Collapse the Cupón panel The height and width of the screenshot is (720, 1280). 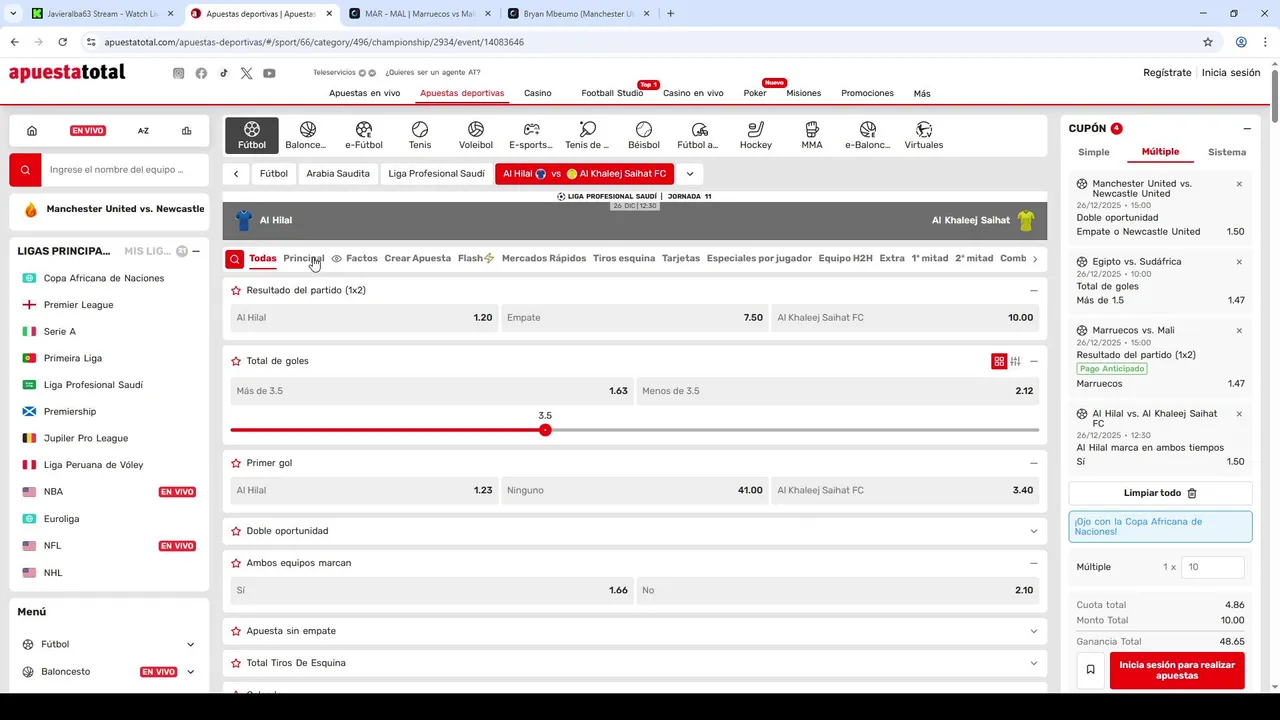pyautogui.click(x=1247, y=129)
